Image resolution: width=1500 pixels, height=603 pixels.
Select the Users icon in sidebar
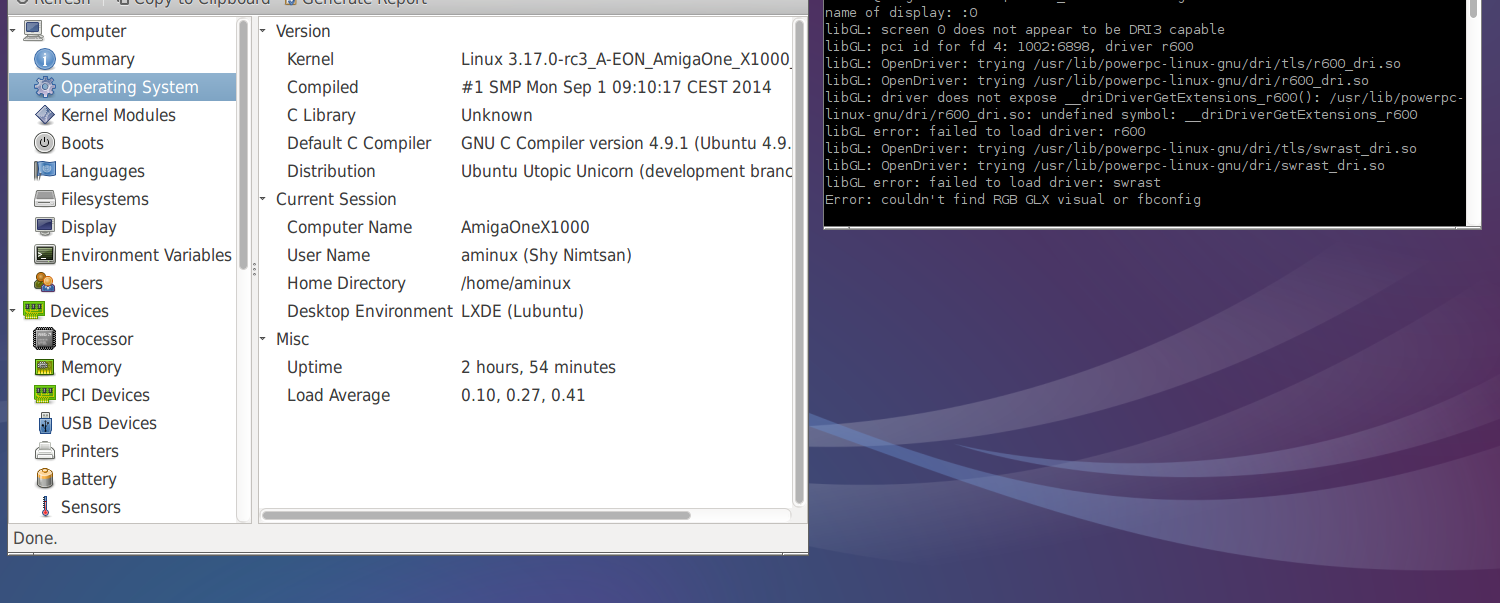[44, 283]
